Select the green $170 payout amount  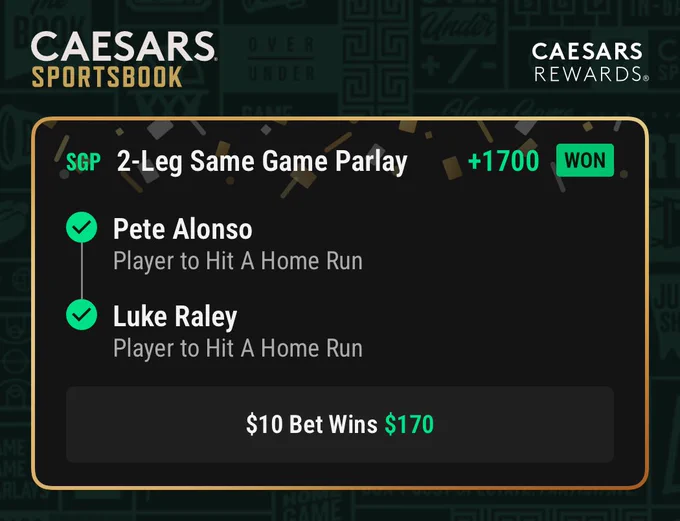click(x=409, y=424)
